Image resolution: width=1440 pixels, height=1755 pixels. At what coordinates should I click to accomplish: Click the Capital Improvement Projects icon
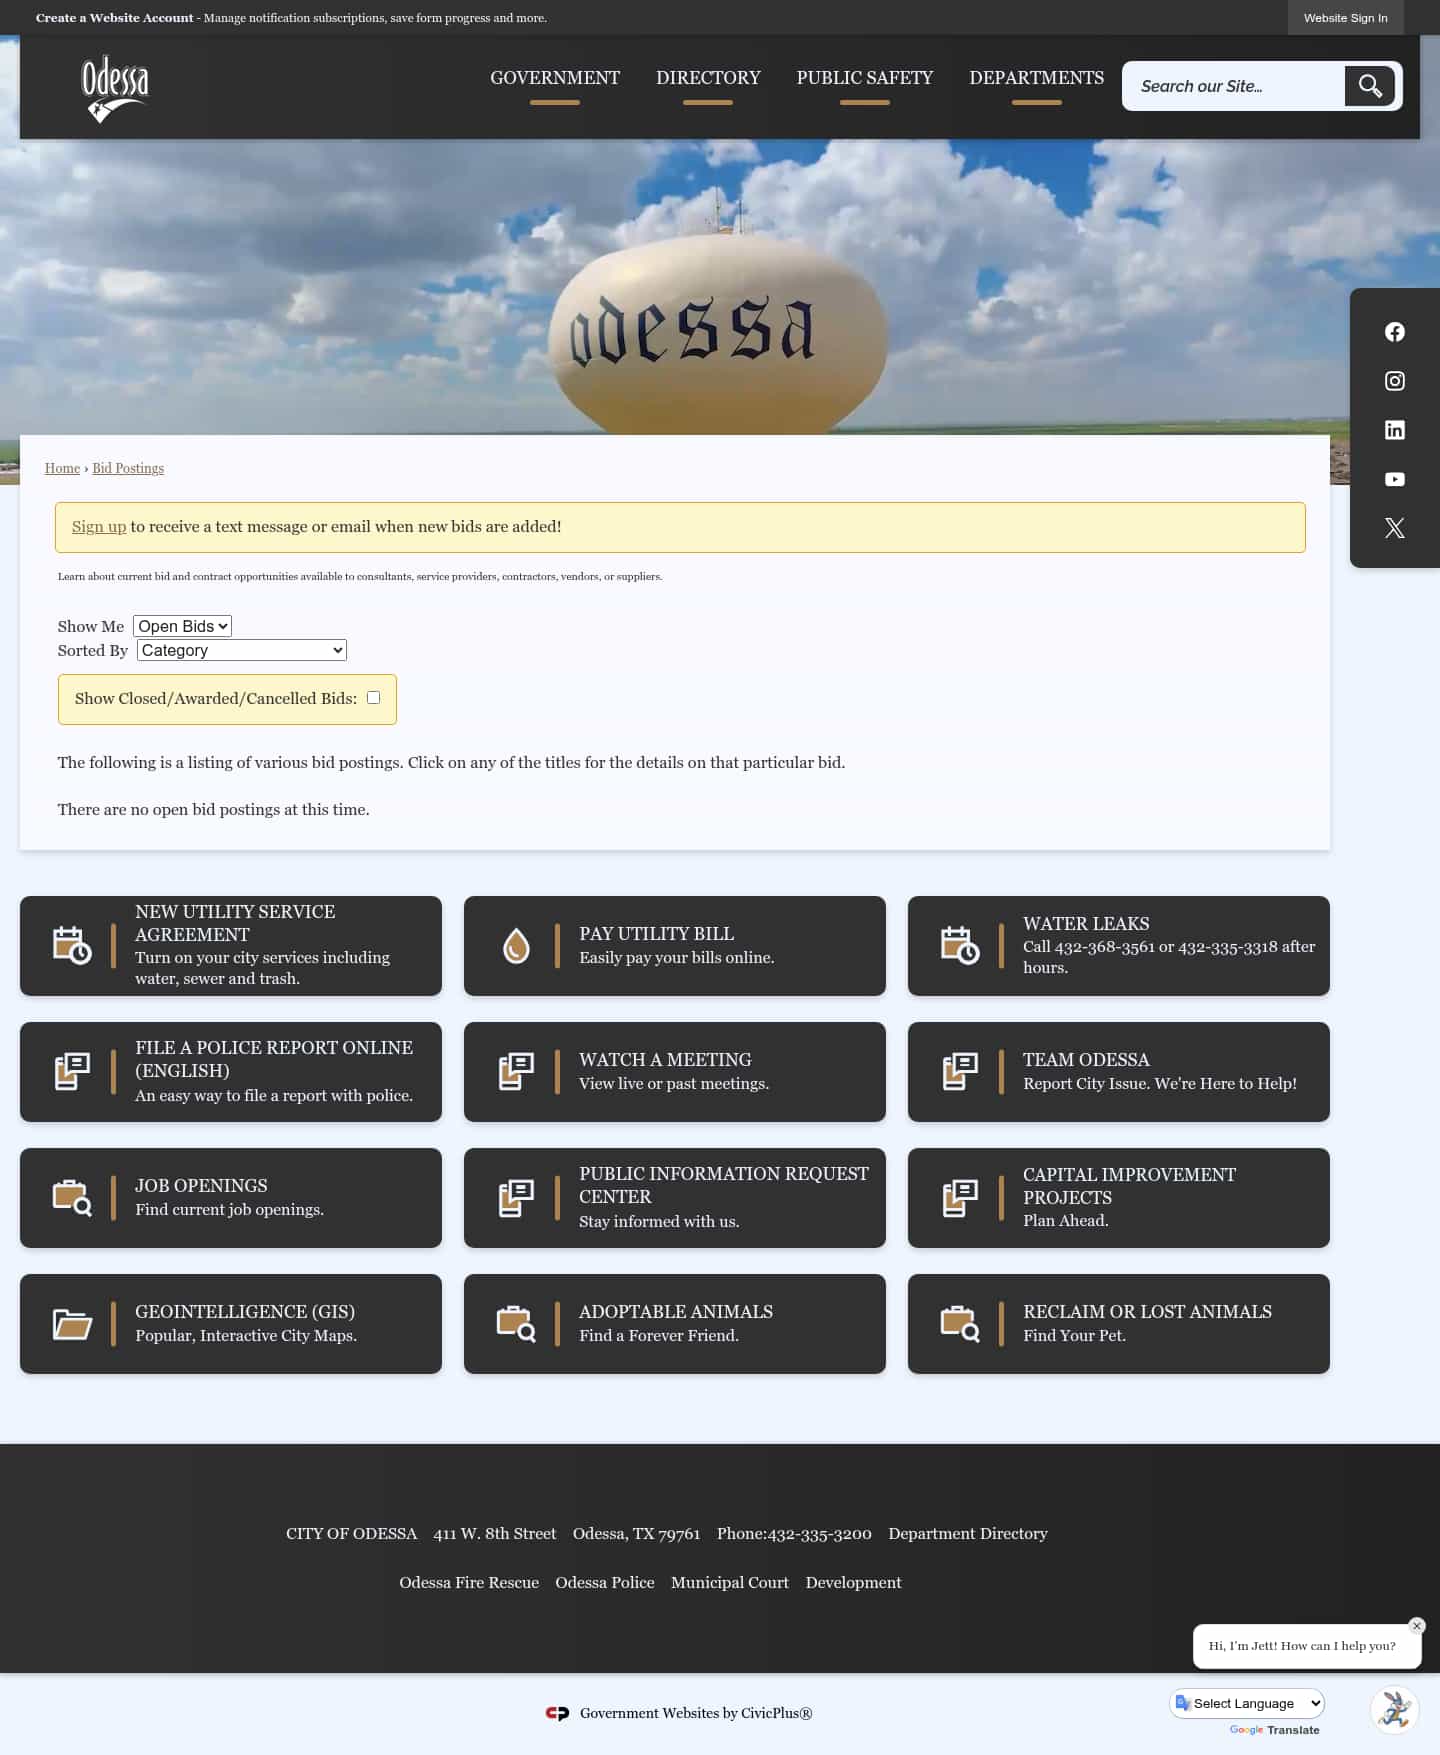coord(960,1197)
